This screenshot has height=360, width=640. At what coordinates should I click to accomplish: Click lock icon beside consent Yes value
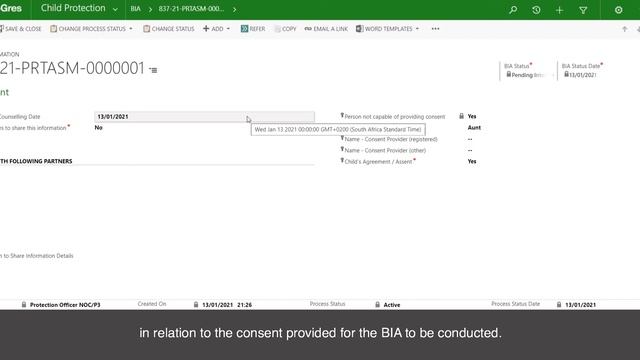(461, 116)
